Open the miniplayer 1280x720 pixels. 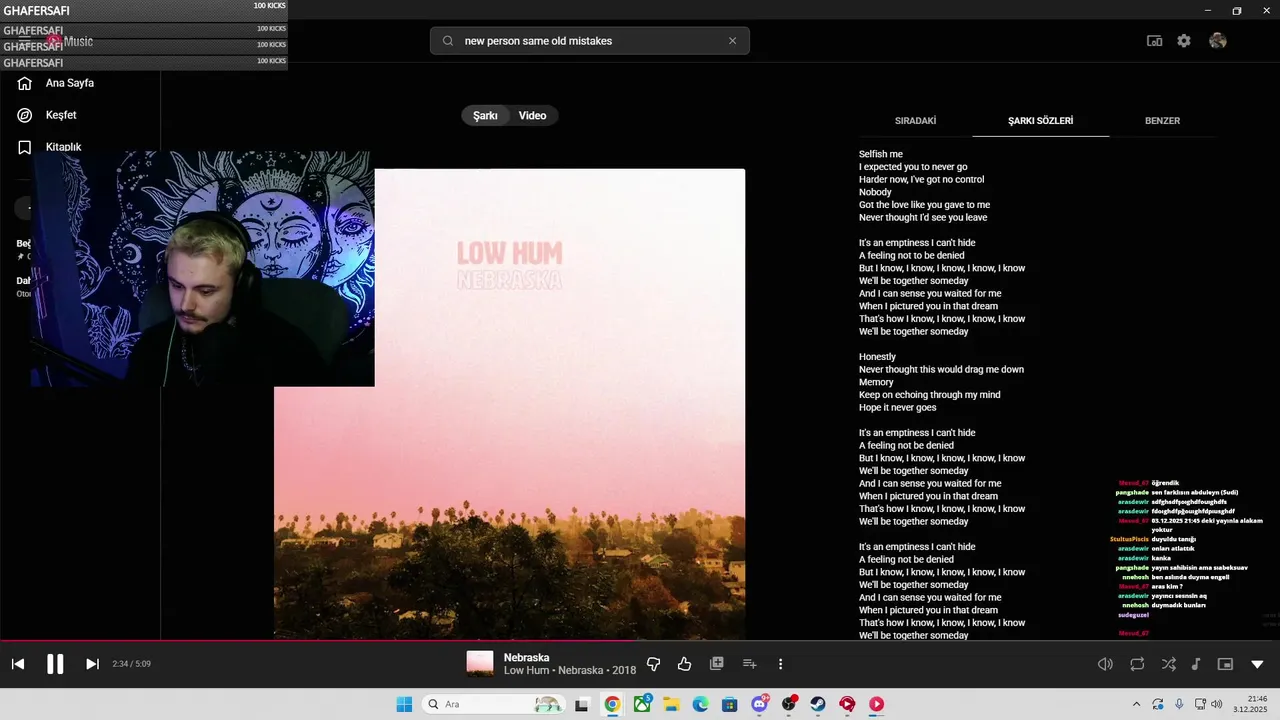tap(1225, 664)
